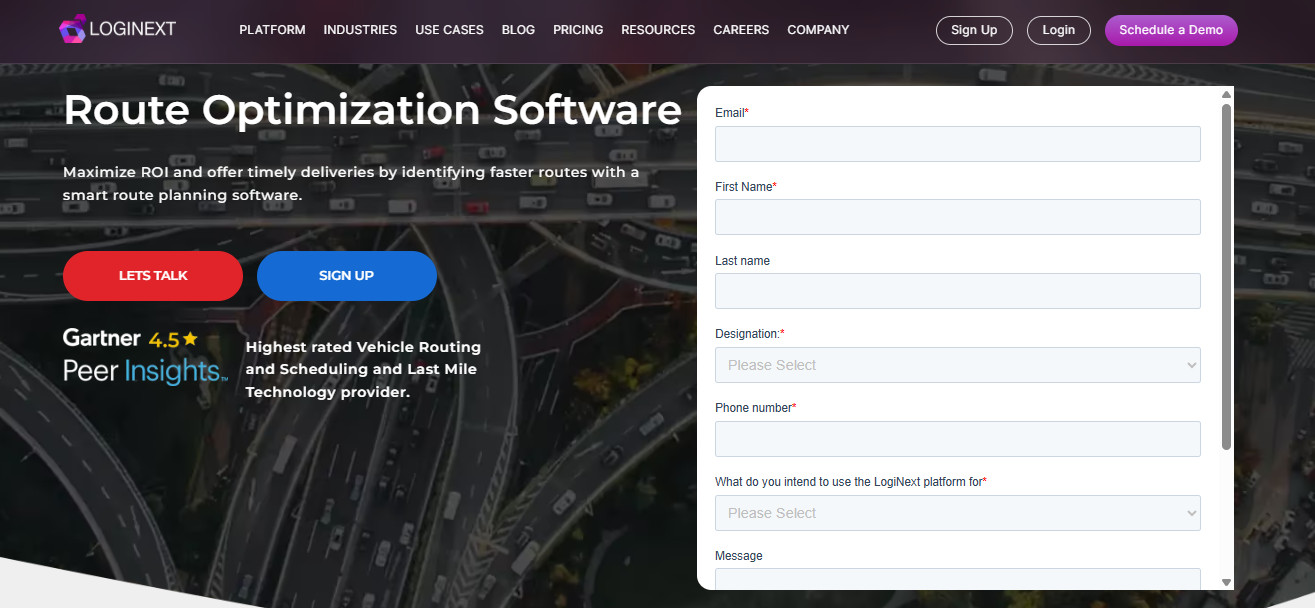Click the Route Optimization Software heading

click(x=372, y=110)
